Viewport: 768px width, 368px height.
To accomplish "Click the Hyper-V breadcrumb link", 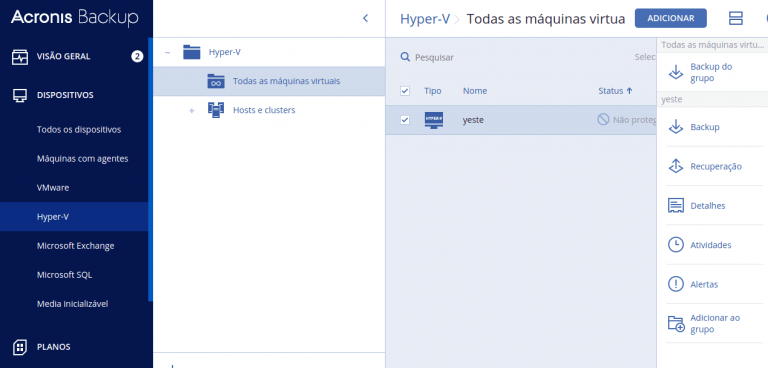I will pos(425,19).
